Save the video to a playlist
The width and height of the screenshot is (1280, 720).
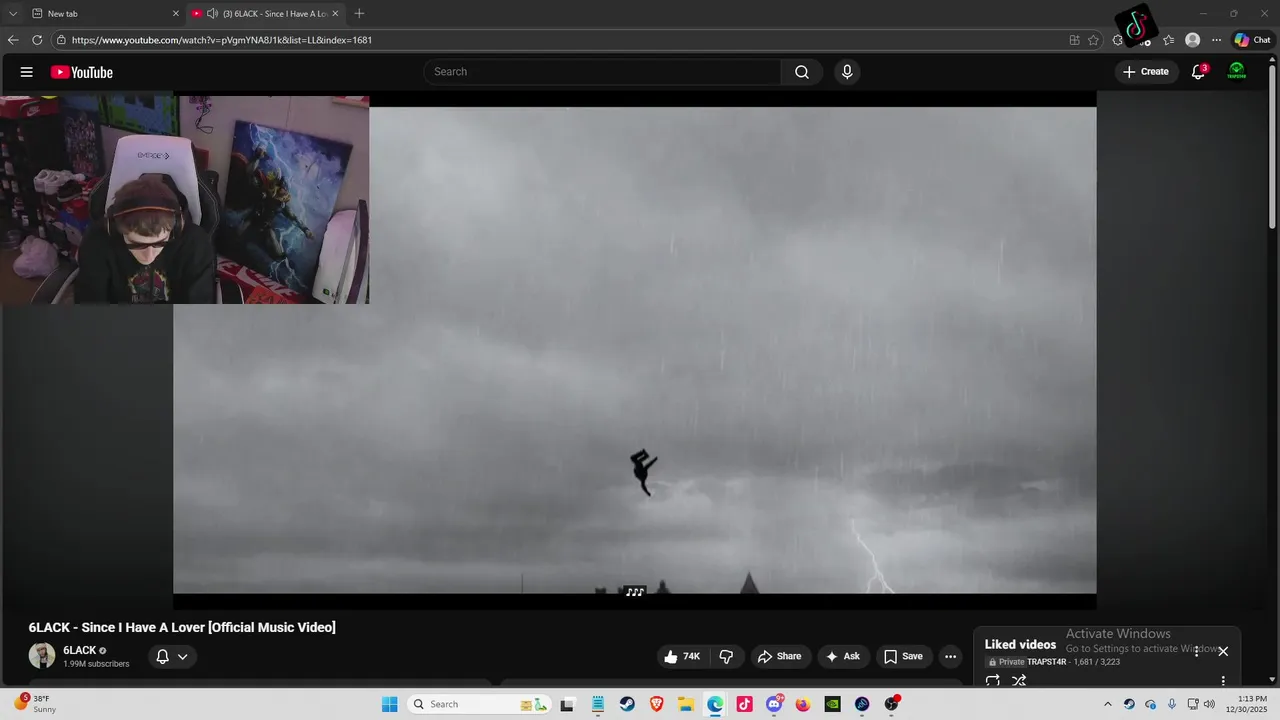(x=903, y=657)
